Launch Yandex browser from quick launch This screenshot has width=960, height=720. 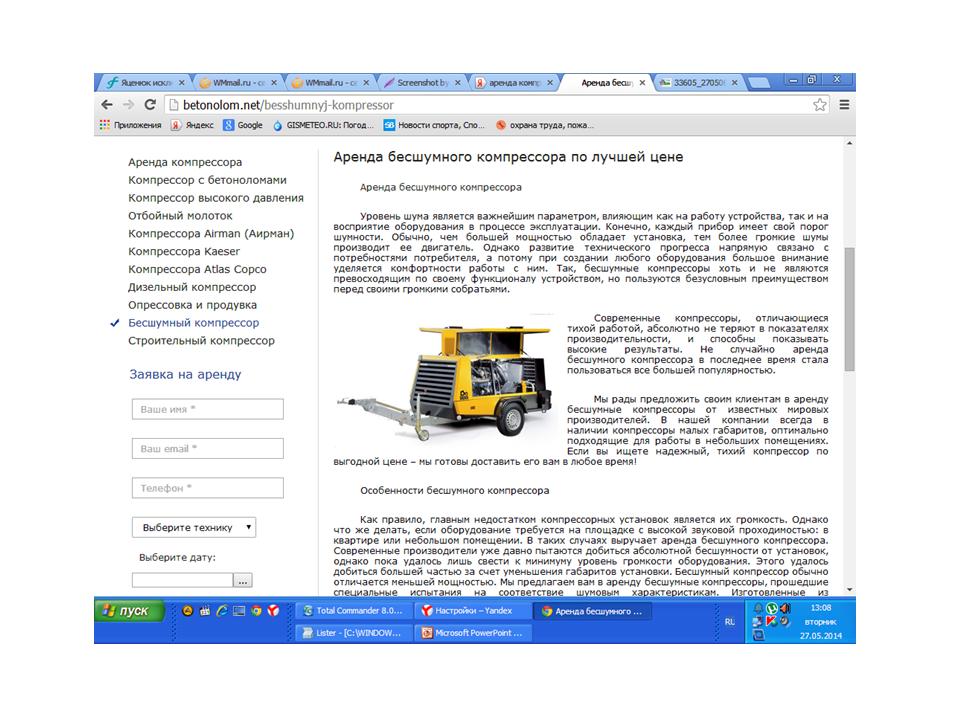(273, 610)
